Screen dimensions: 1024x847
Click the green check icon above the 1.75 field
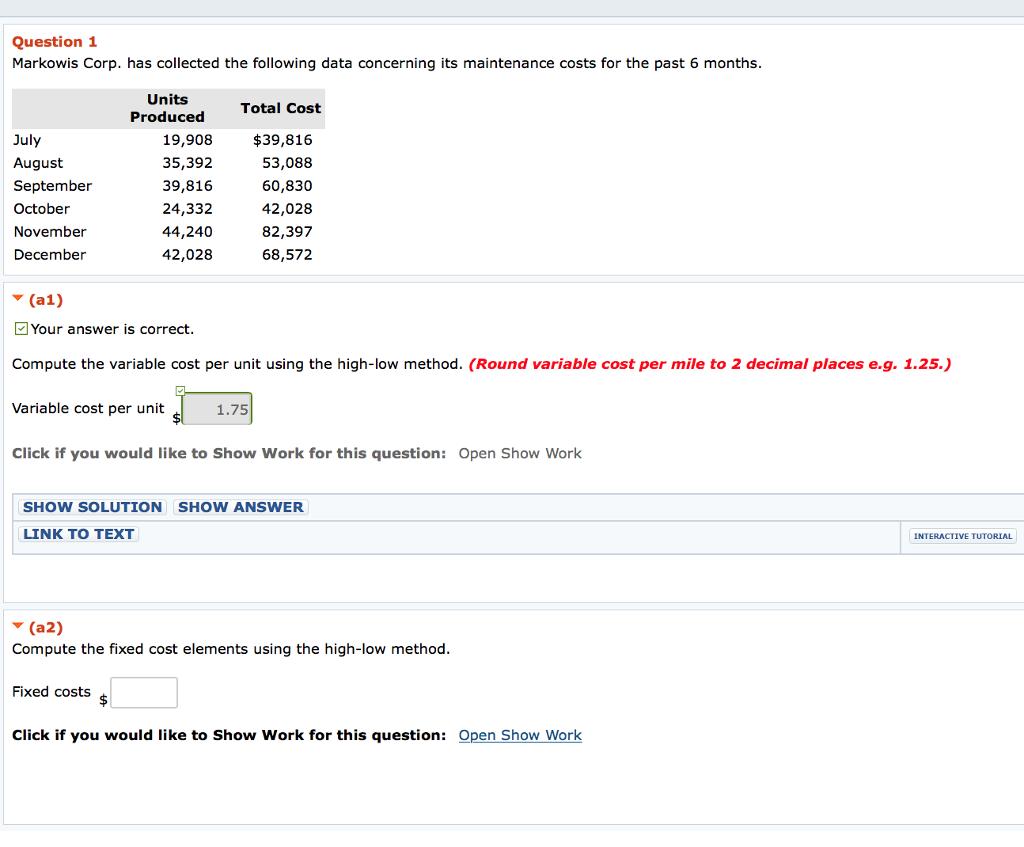180,389
